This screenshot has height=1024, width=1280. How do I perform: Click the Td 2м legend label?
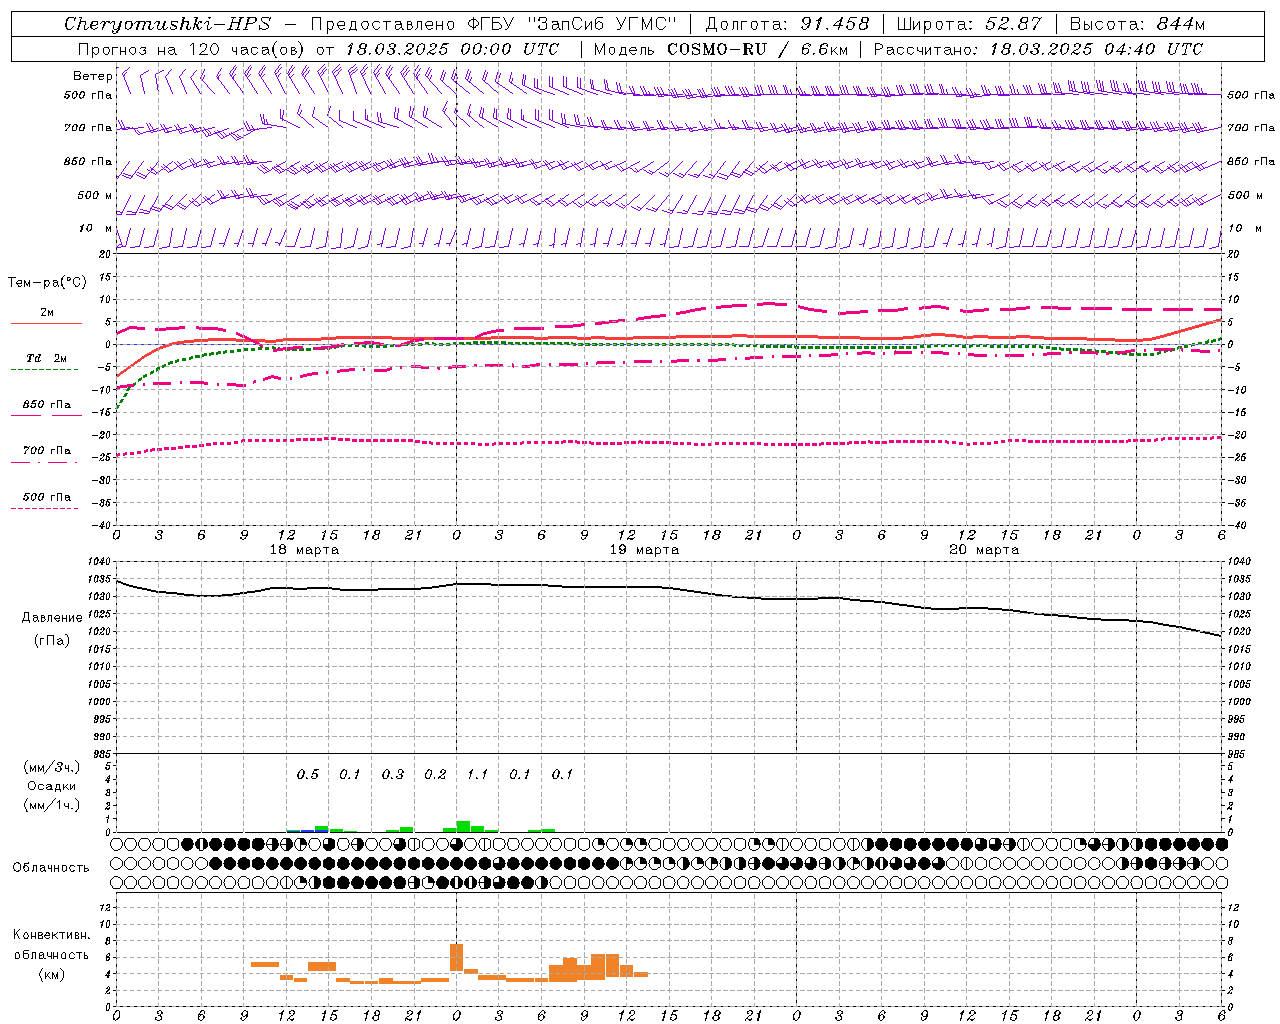[x=46, y=358]
